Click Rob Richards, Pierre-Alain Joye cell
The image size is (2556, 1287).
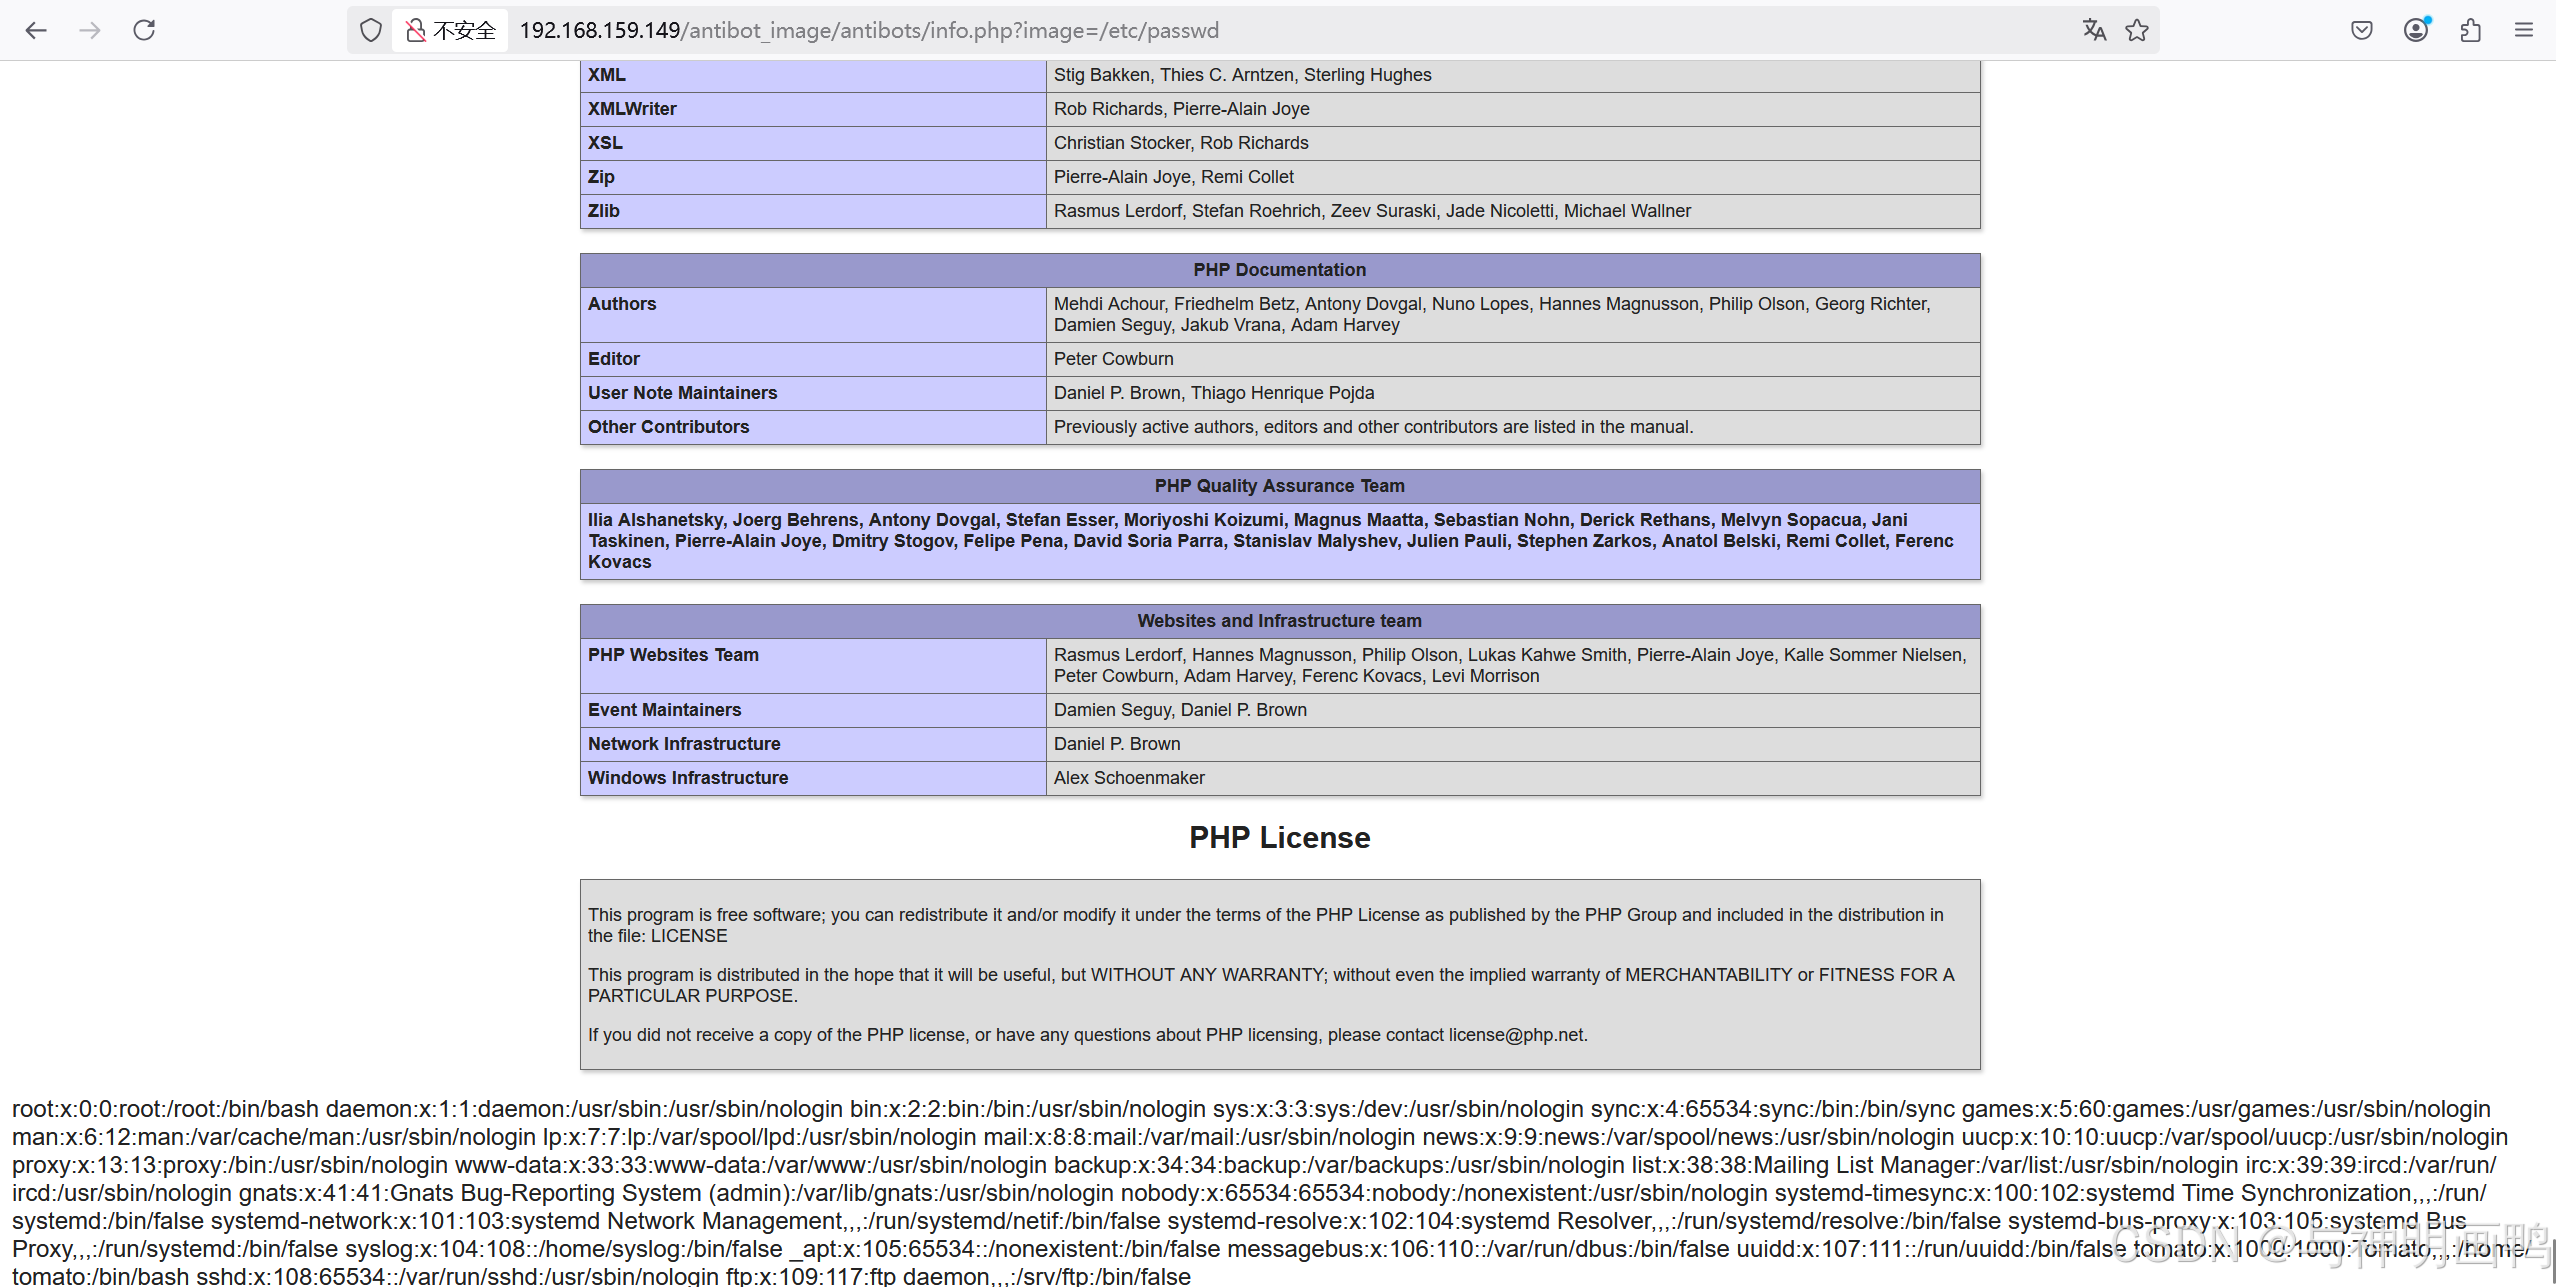[1513, 109]
